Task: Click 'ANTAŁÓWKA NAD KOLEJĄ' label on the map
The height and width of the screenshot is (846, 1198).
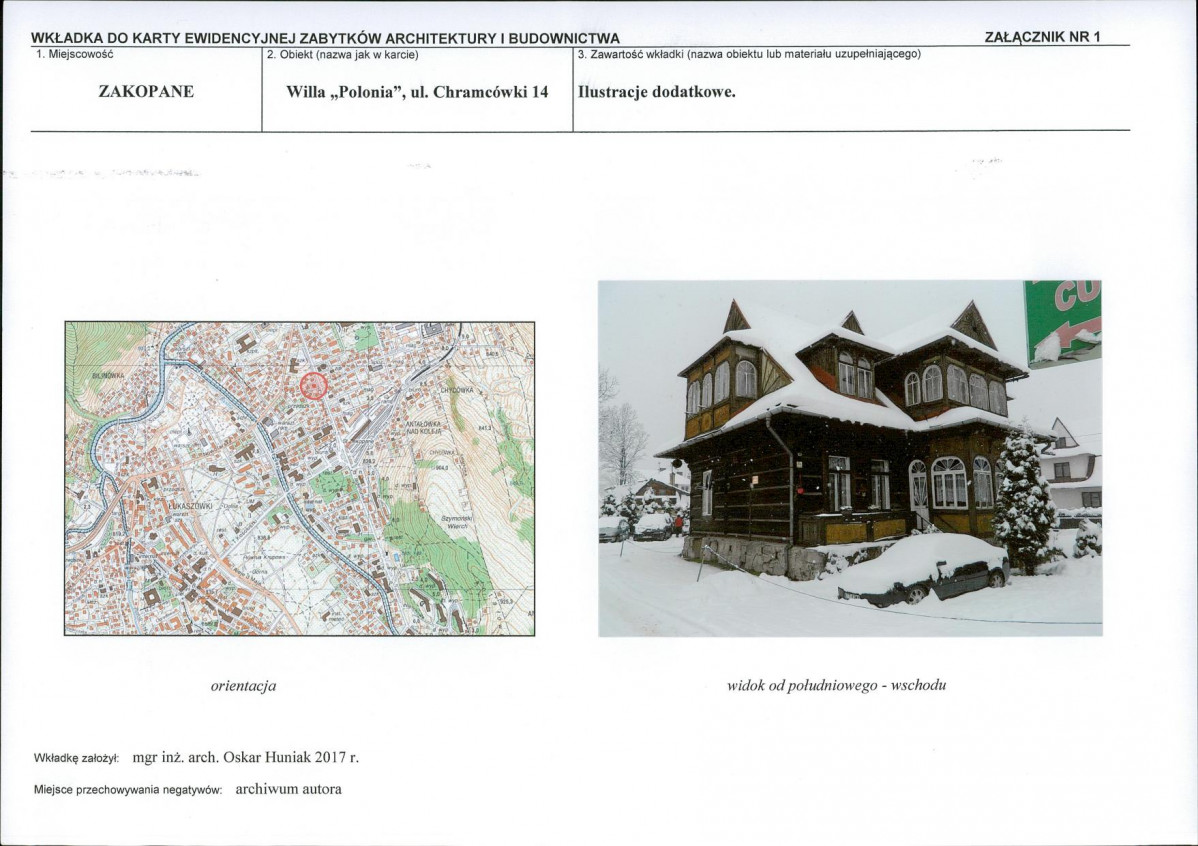Action: 425,426
